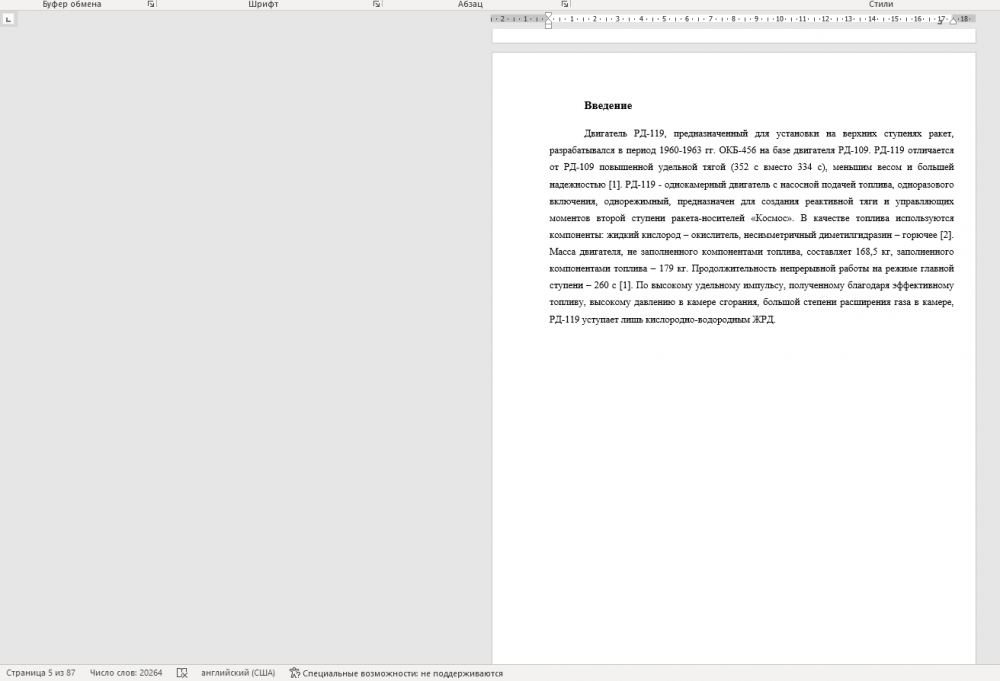Click the text ОКБ-456 in the paragraph
Image resolution: width=1000 pixels, height=681 pixels.
737,150
